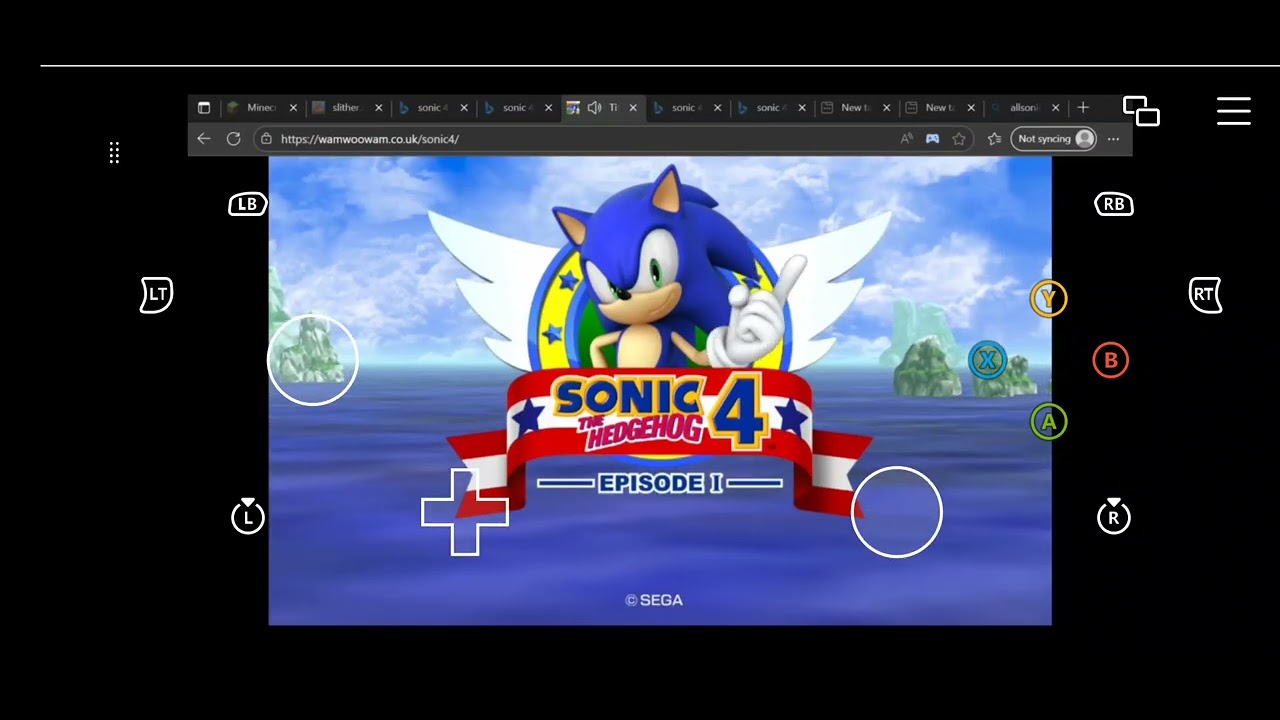Open the read aloud icon in the address bar
The image size is (1280, 720).
pos(906,139)
